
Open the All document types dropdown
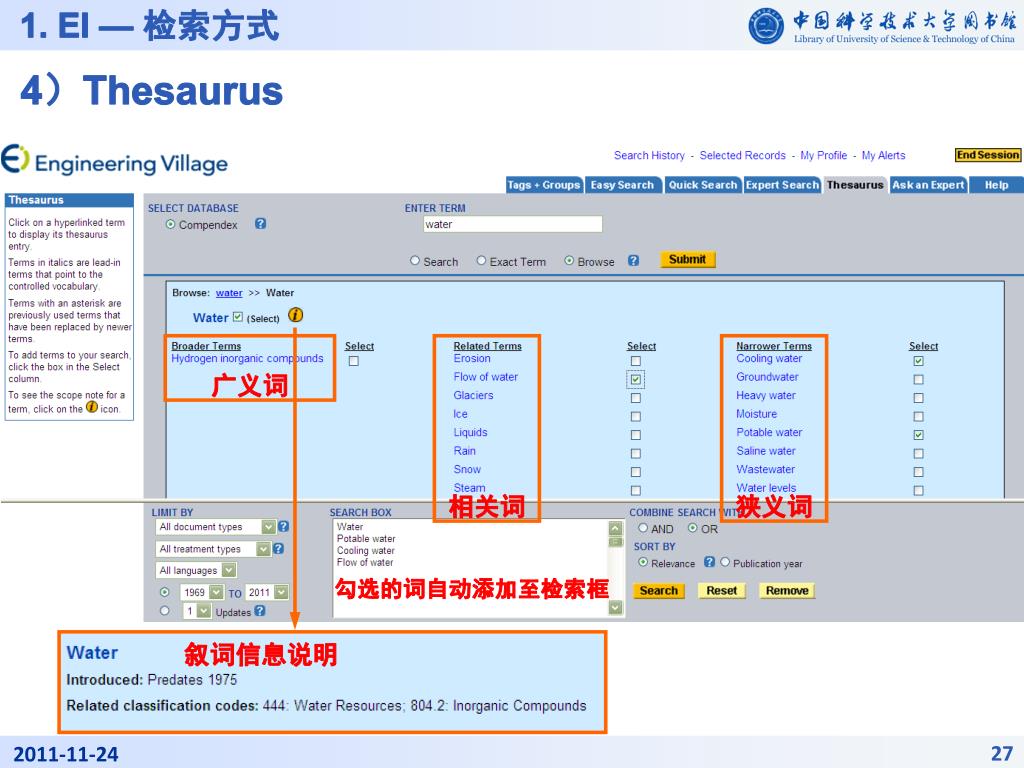pyautogui.click(x=216, y=526)
